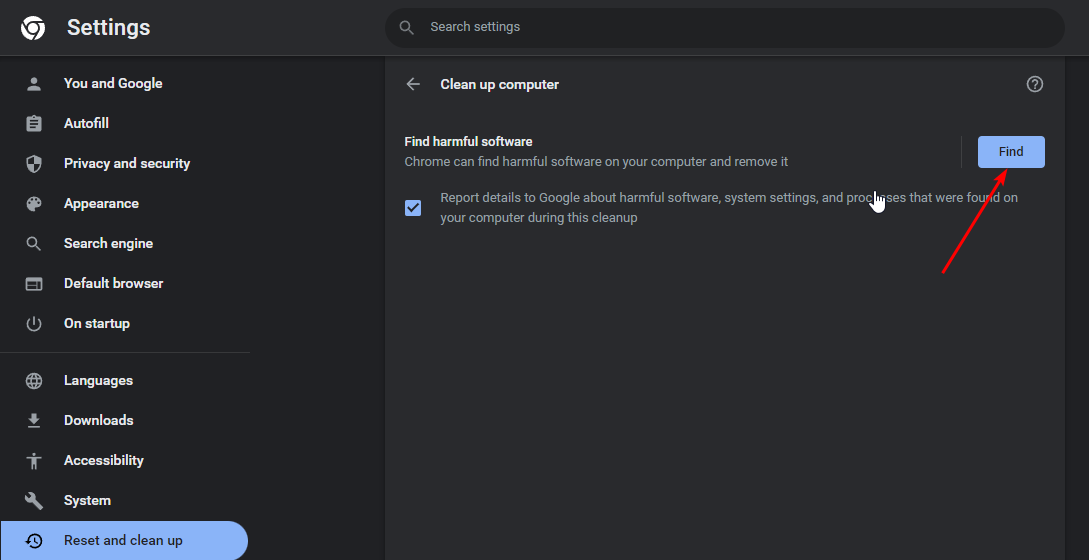The height and width of the screenshot is (560, 1089).
Task: Type in the Search settings field
Action: [x=740, y=27]
